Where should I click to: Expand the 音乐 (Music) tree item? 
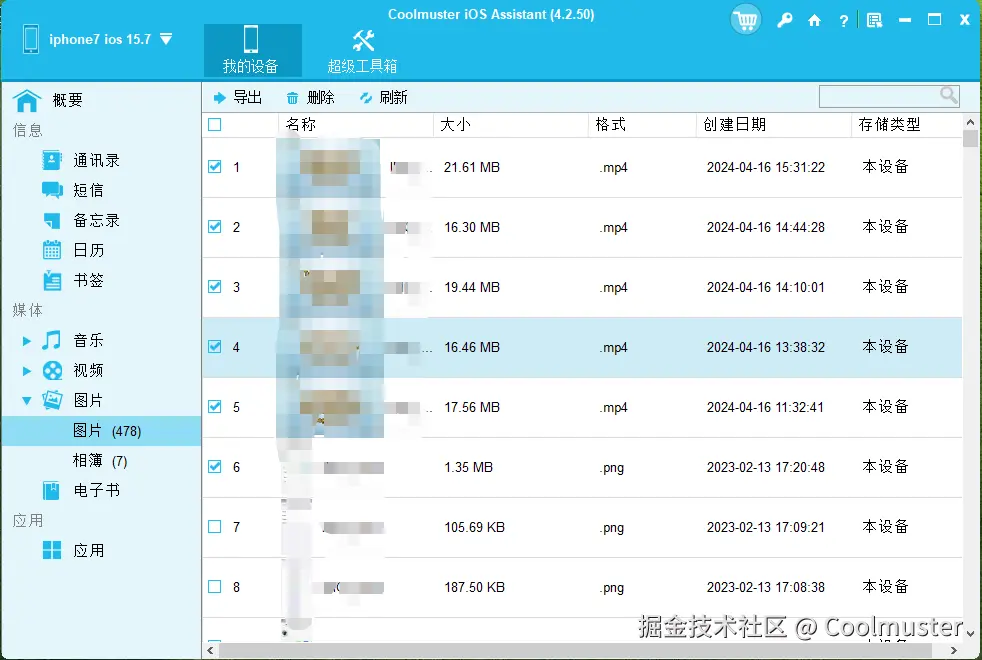click(28, 340)
